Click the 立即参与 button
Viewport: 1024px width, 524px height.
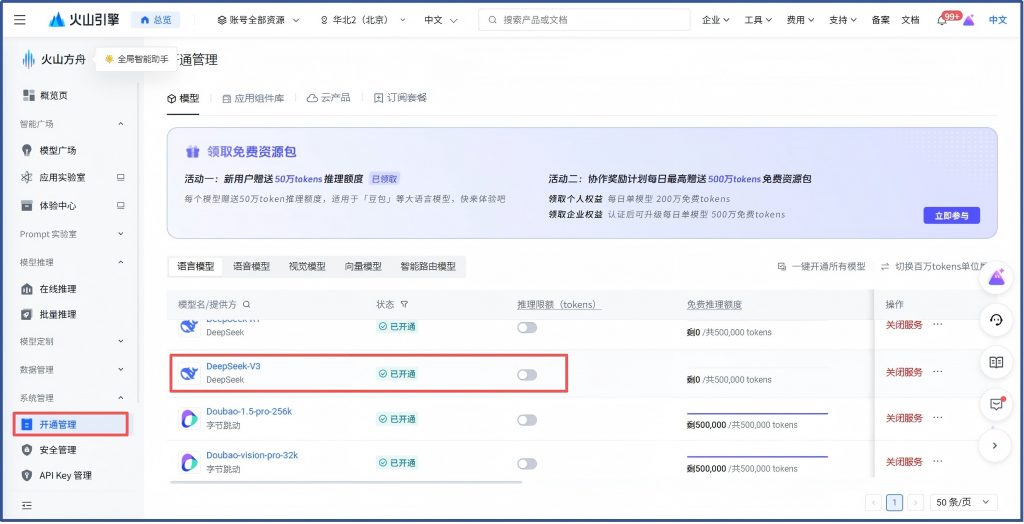[x=951, y=215]
